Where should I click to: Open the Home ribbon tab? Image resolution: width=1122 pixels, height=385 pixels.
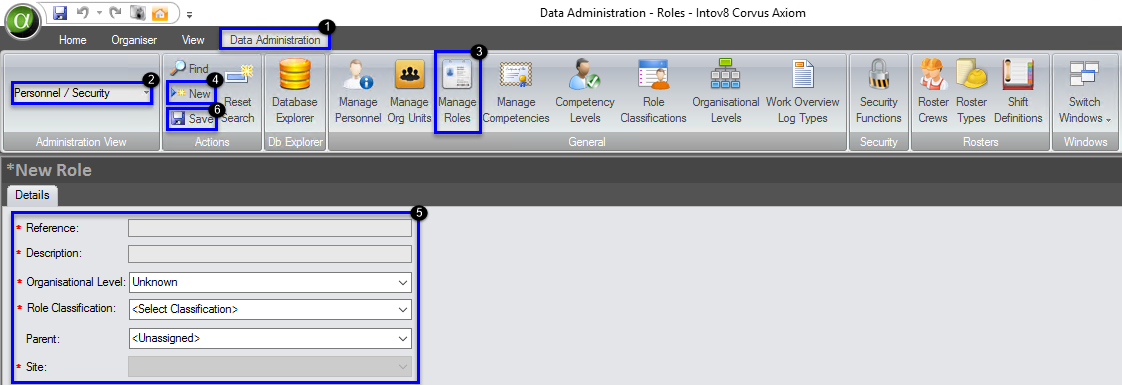click(72, 40)
